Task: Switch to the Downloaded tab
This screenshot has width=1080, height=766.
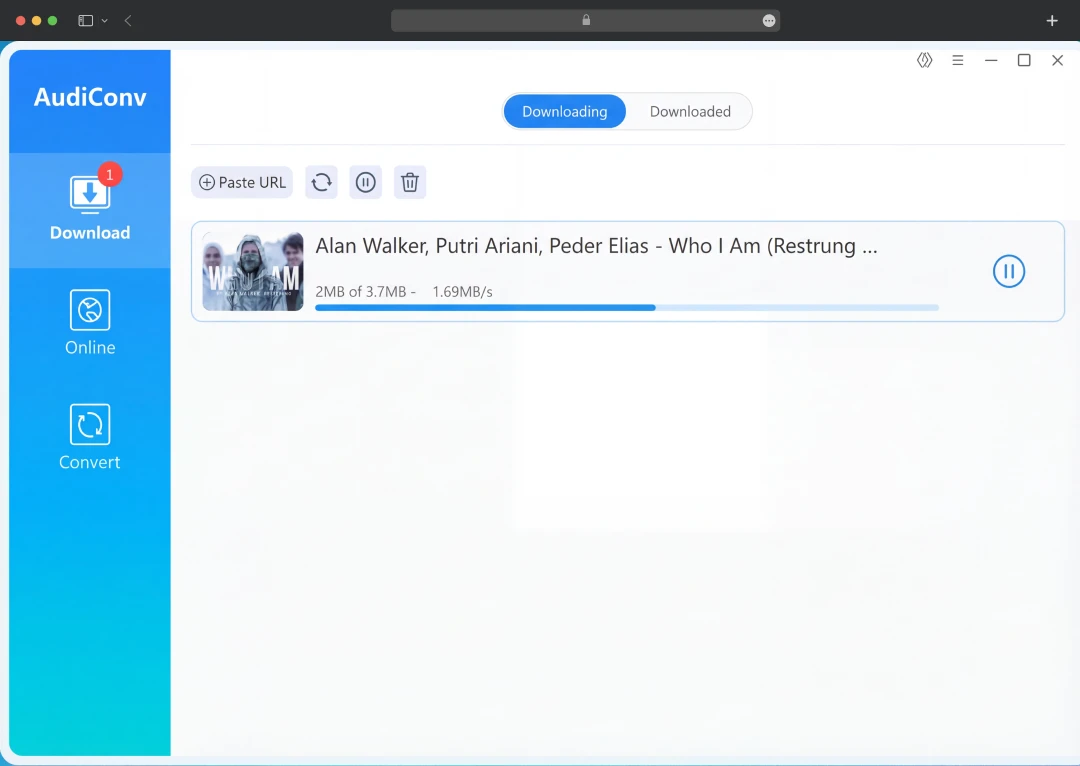Action: point(690,111)
